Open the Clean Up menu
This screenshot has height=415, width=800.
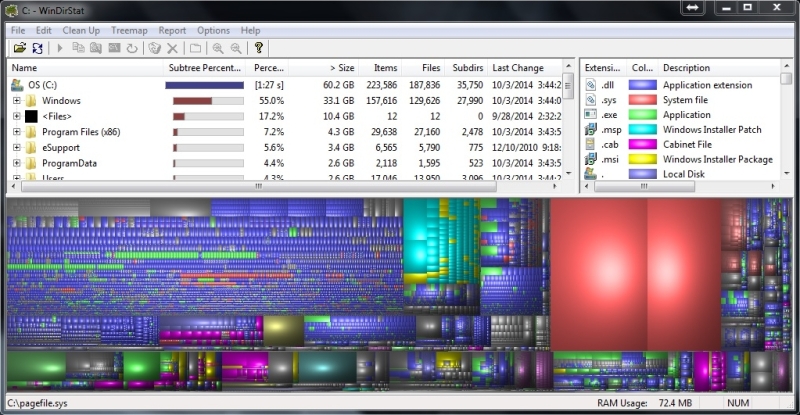[x=81, y=30]
